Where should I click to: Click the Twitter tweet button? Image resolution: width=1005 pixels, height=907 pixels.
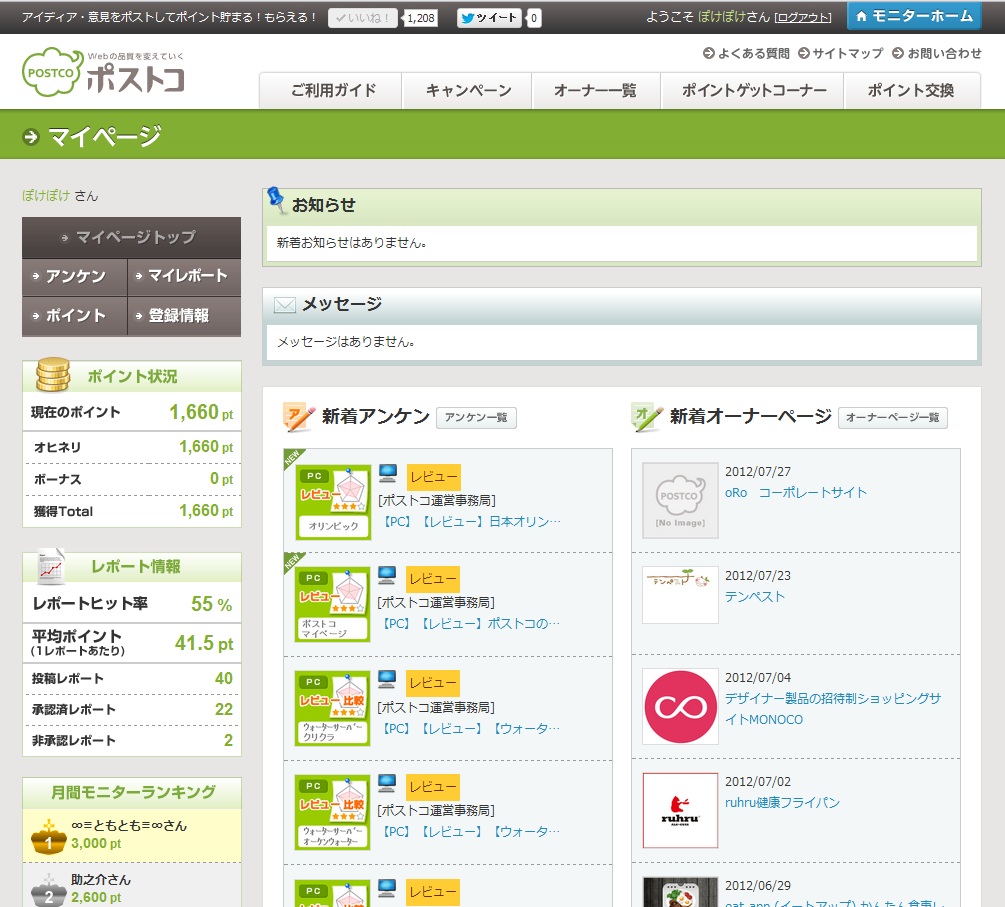(x=489, y=18)
